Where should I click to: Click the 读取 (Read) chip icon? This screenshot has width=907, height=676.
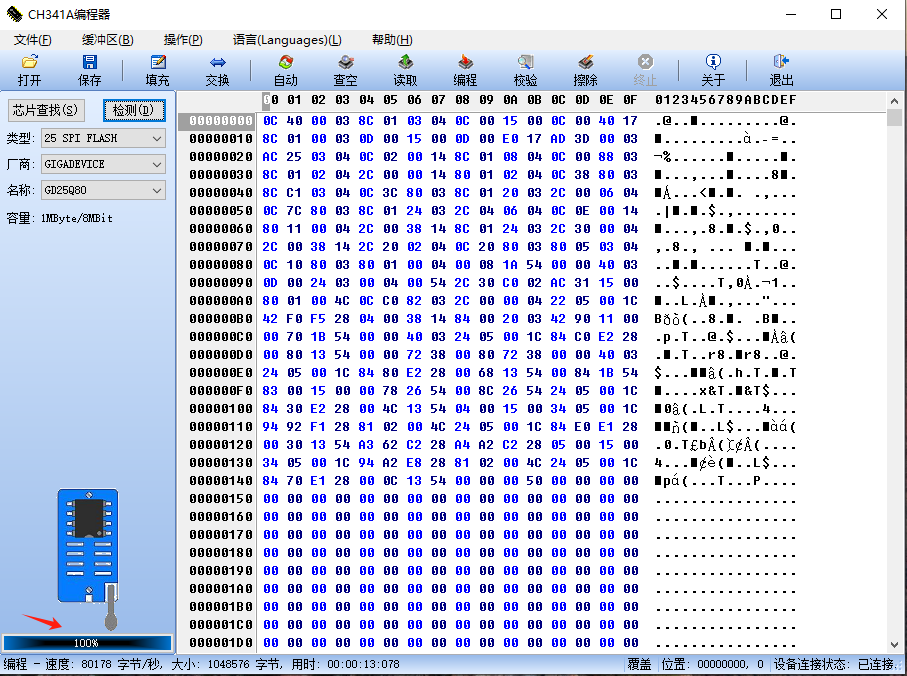click(405, 70)
